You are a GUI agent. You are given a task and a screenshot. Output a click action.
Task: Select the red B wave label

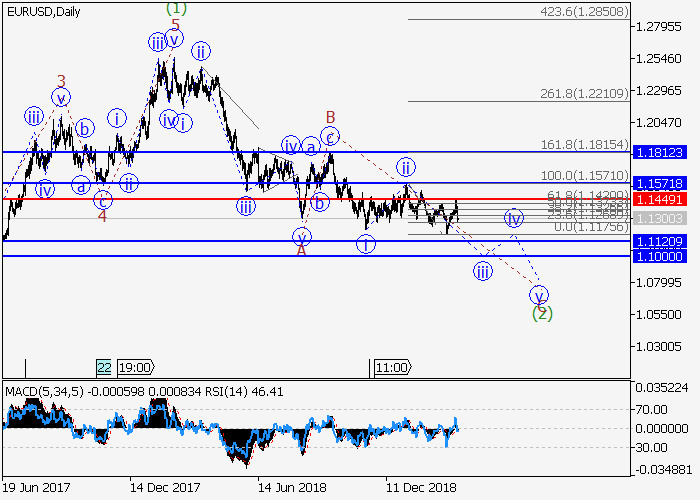(x=329, y=117)
